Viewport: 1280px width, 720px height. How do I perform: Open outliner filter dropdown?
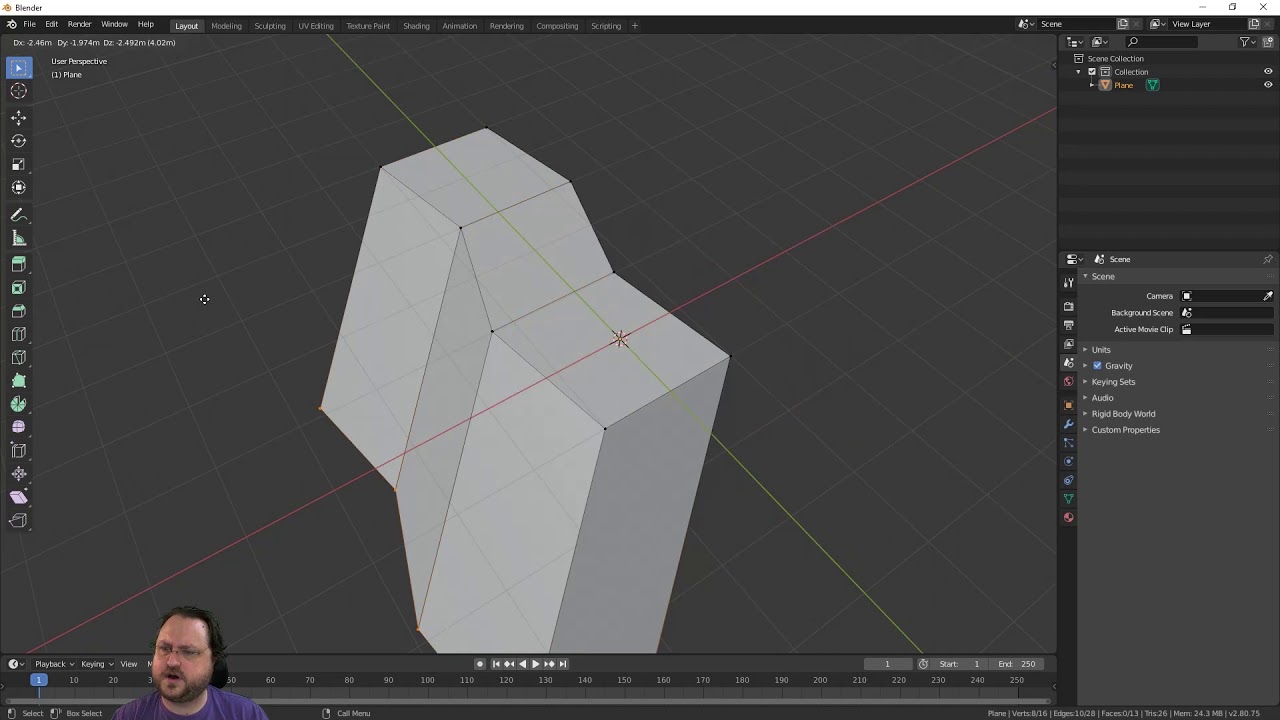click(1247, 42)
